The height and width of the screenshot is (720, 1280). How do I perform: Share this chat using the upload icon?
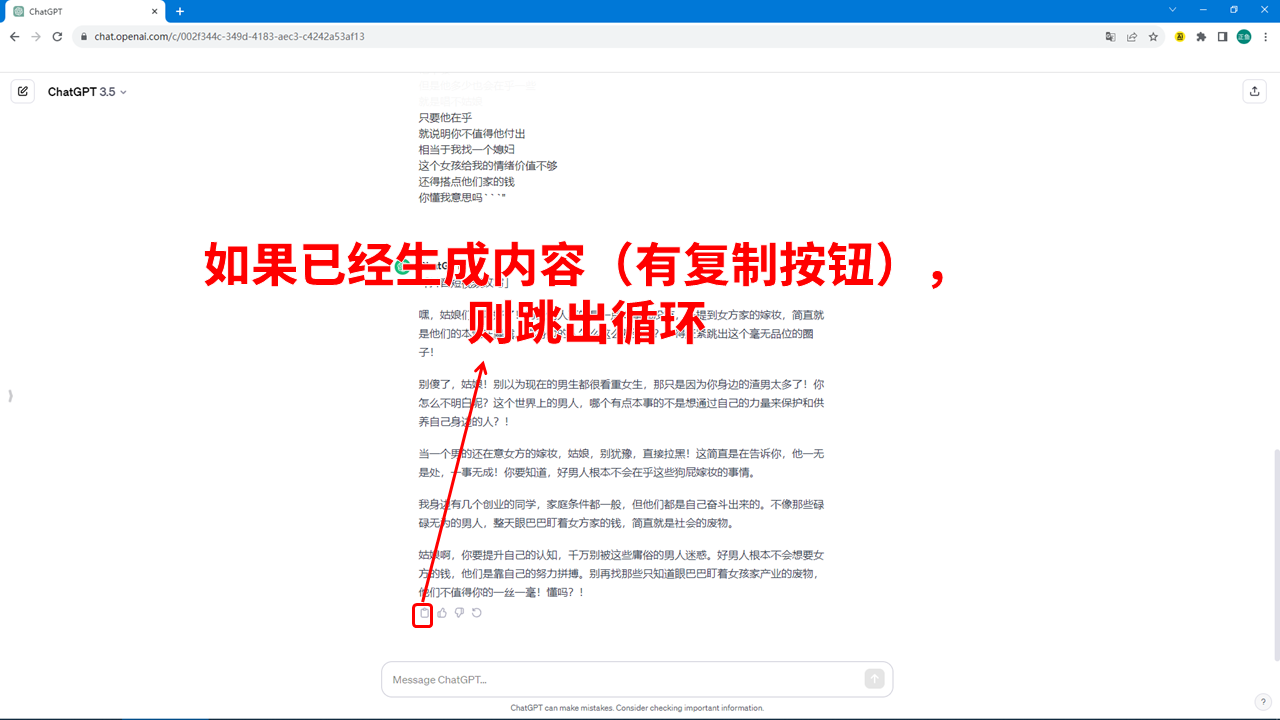(1254, 91)
